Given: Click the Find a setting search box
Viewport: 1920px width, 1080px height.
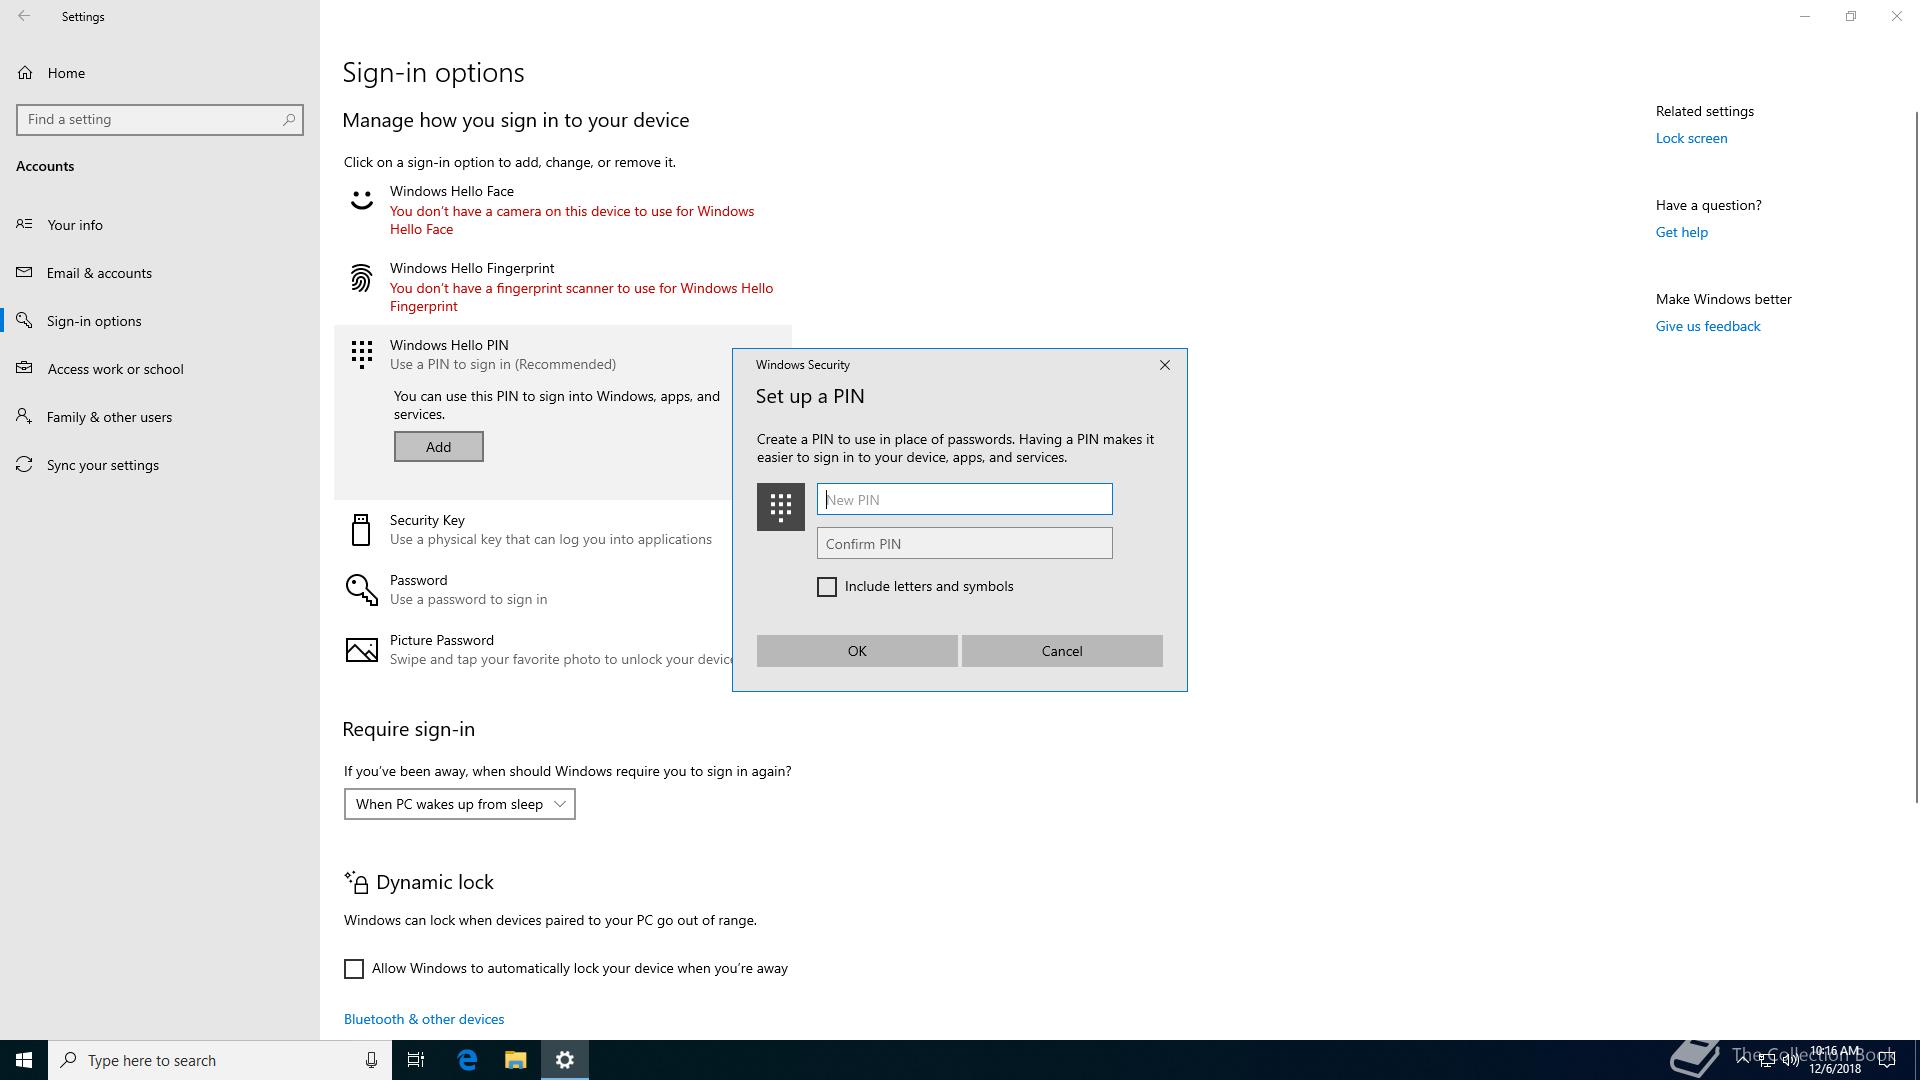Looking at the screenshot, I should (160, 119).
